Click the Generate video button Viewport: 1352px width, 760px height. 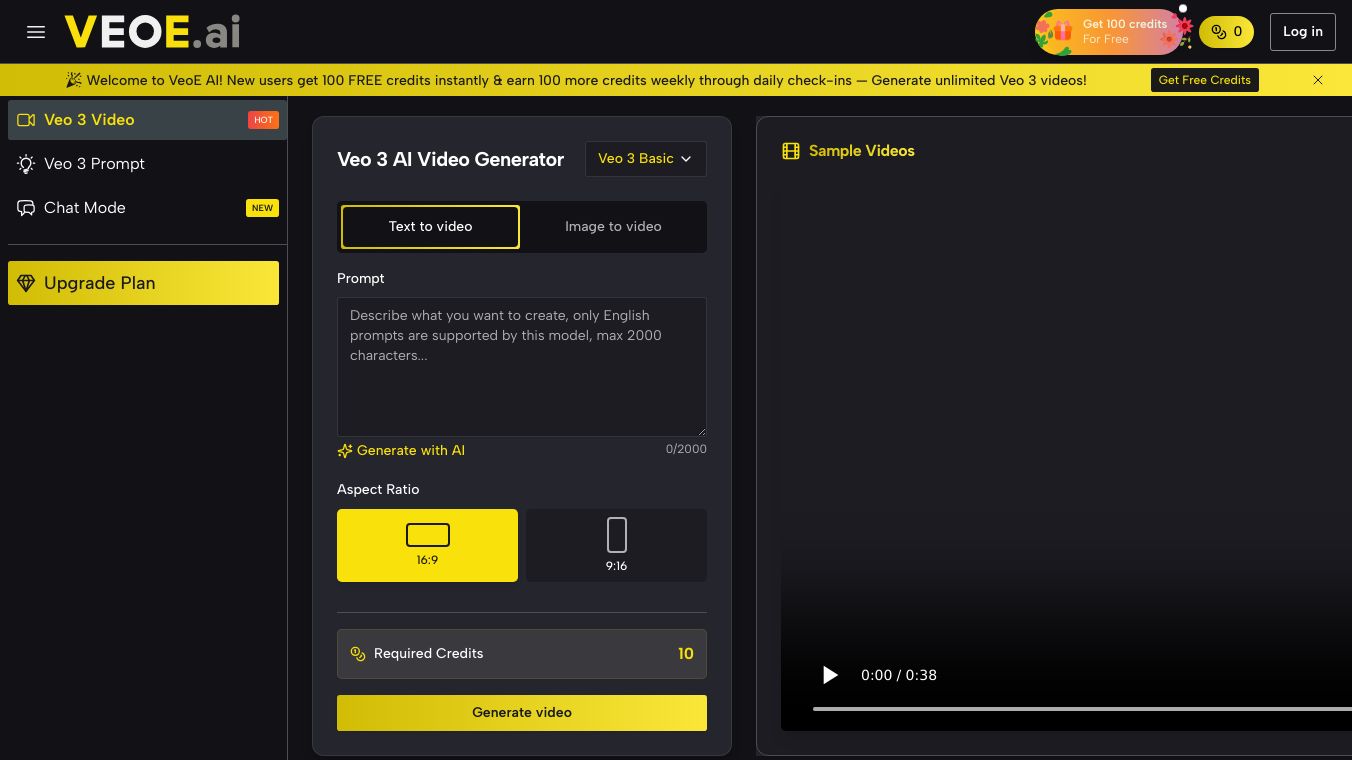click(522, 713)
